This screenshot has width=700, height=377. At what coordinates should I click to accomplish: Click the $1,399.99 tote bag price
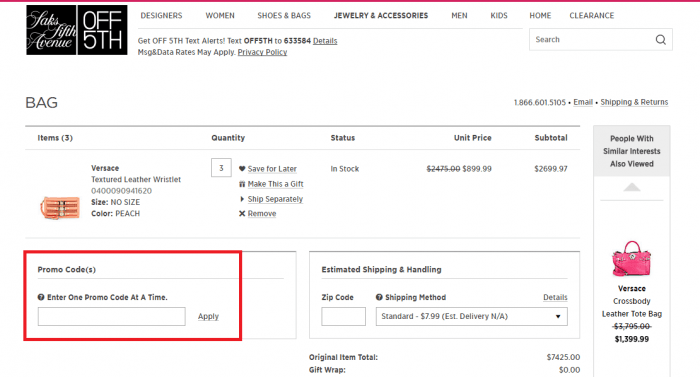632,339
